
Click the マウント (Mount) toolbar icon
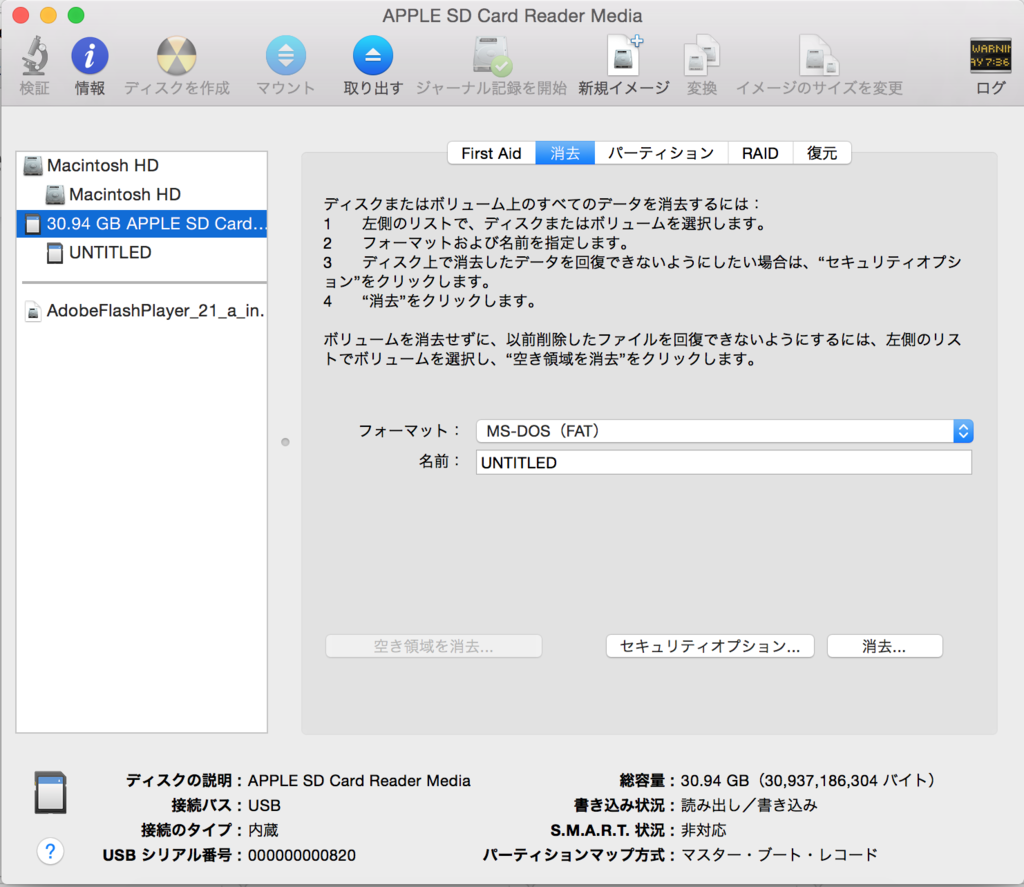click(x=285, y=56)
